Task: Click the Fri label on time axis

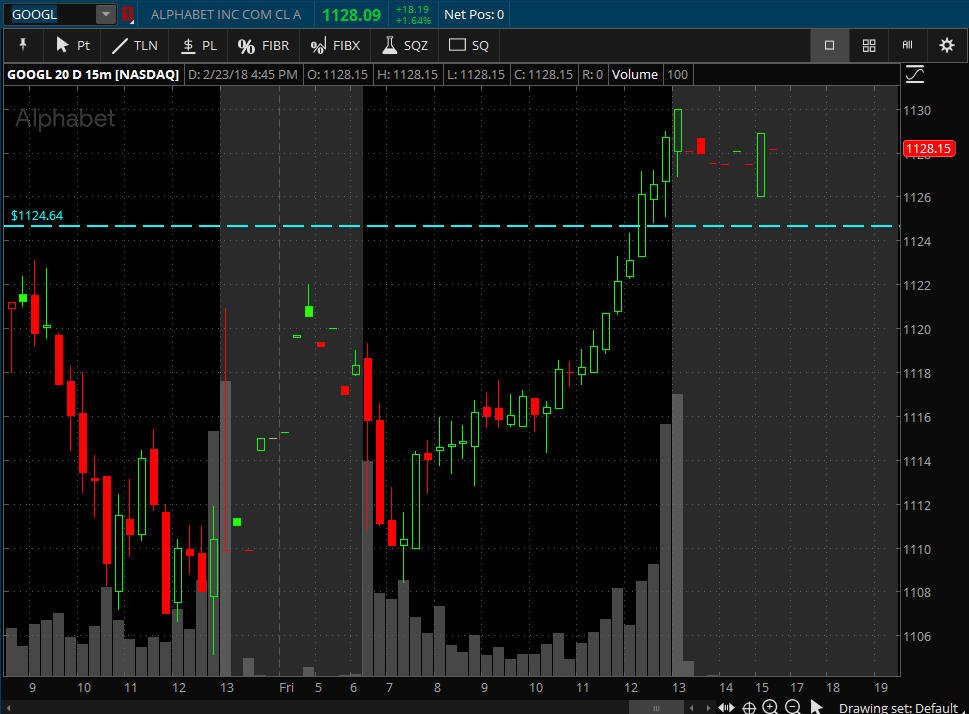Action: coord(286,687)
